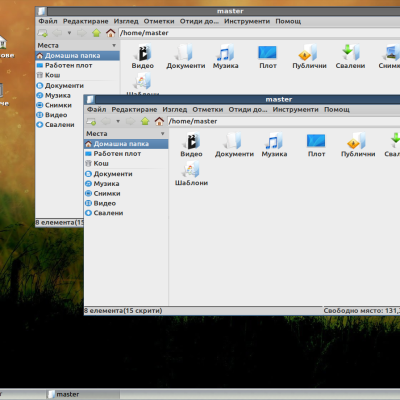Viewport: 400px width, 400px height.
Task: Select Работен плот in front window sidebar
Action: pyautogui.click(x=126, y=154)
